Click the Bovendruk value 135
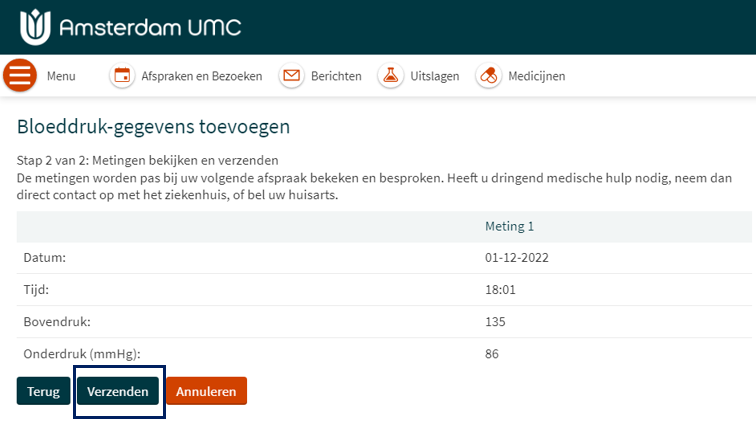 pos(495,322)
